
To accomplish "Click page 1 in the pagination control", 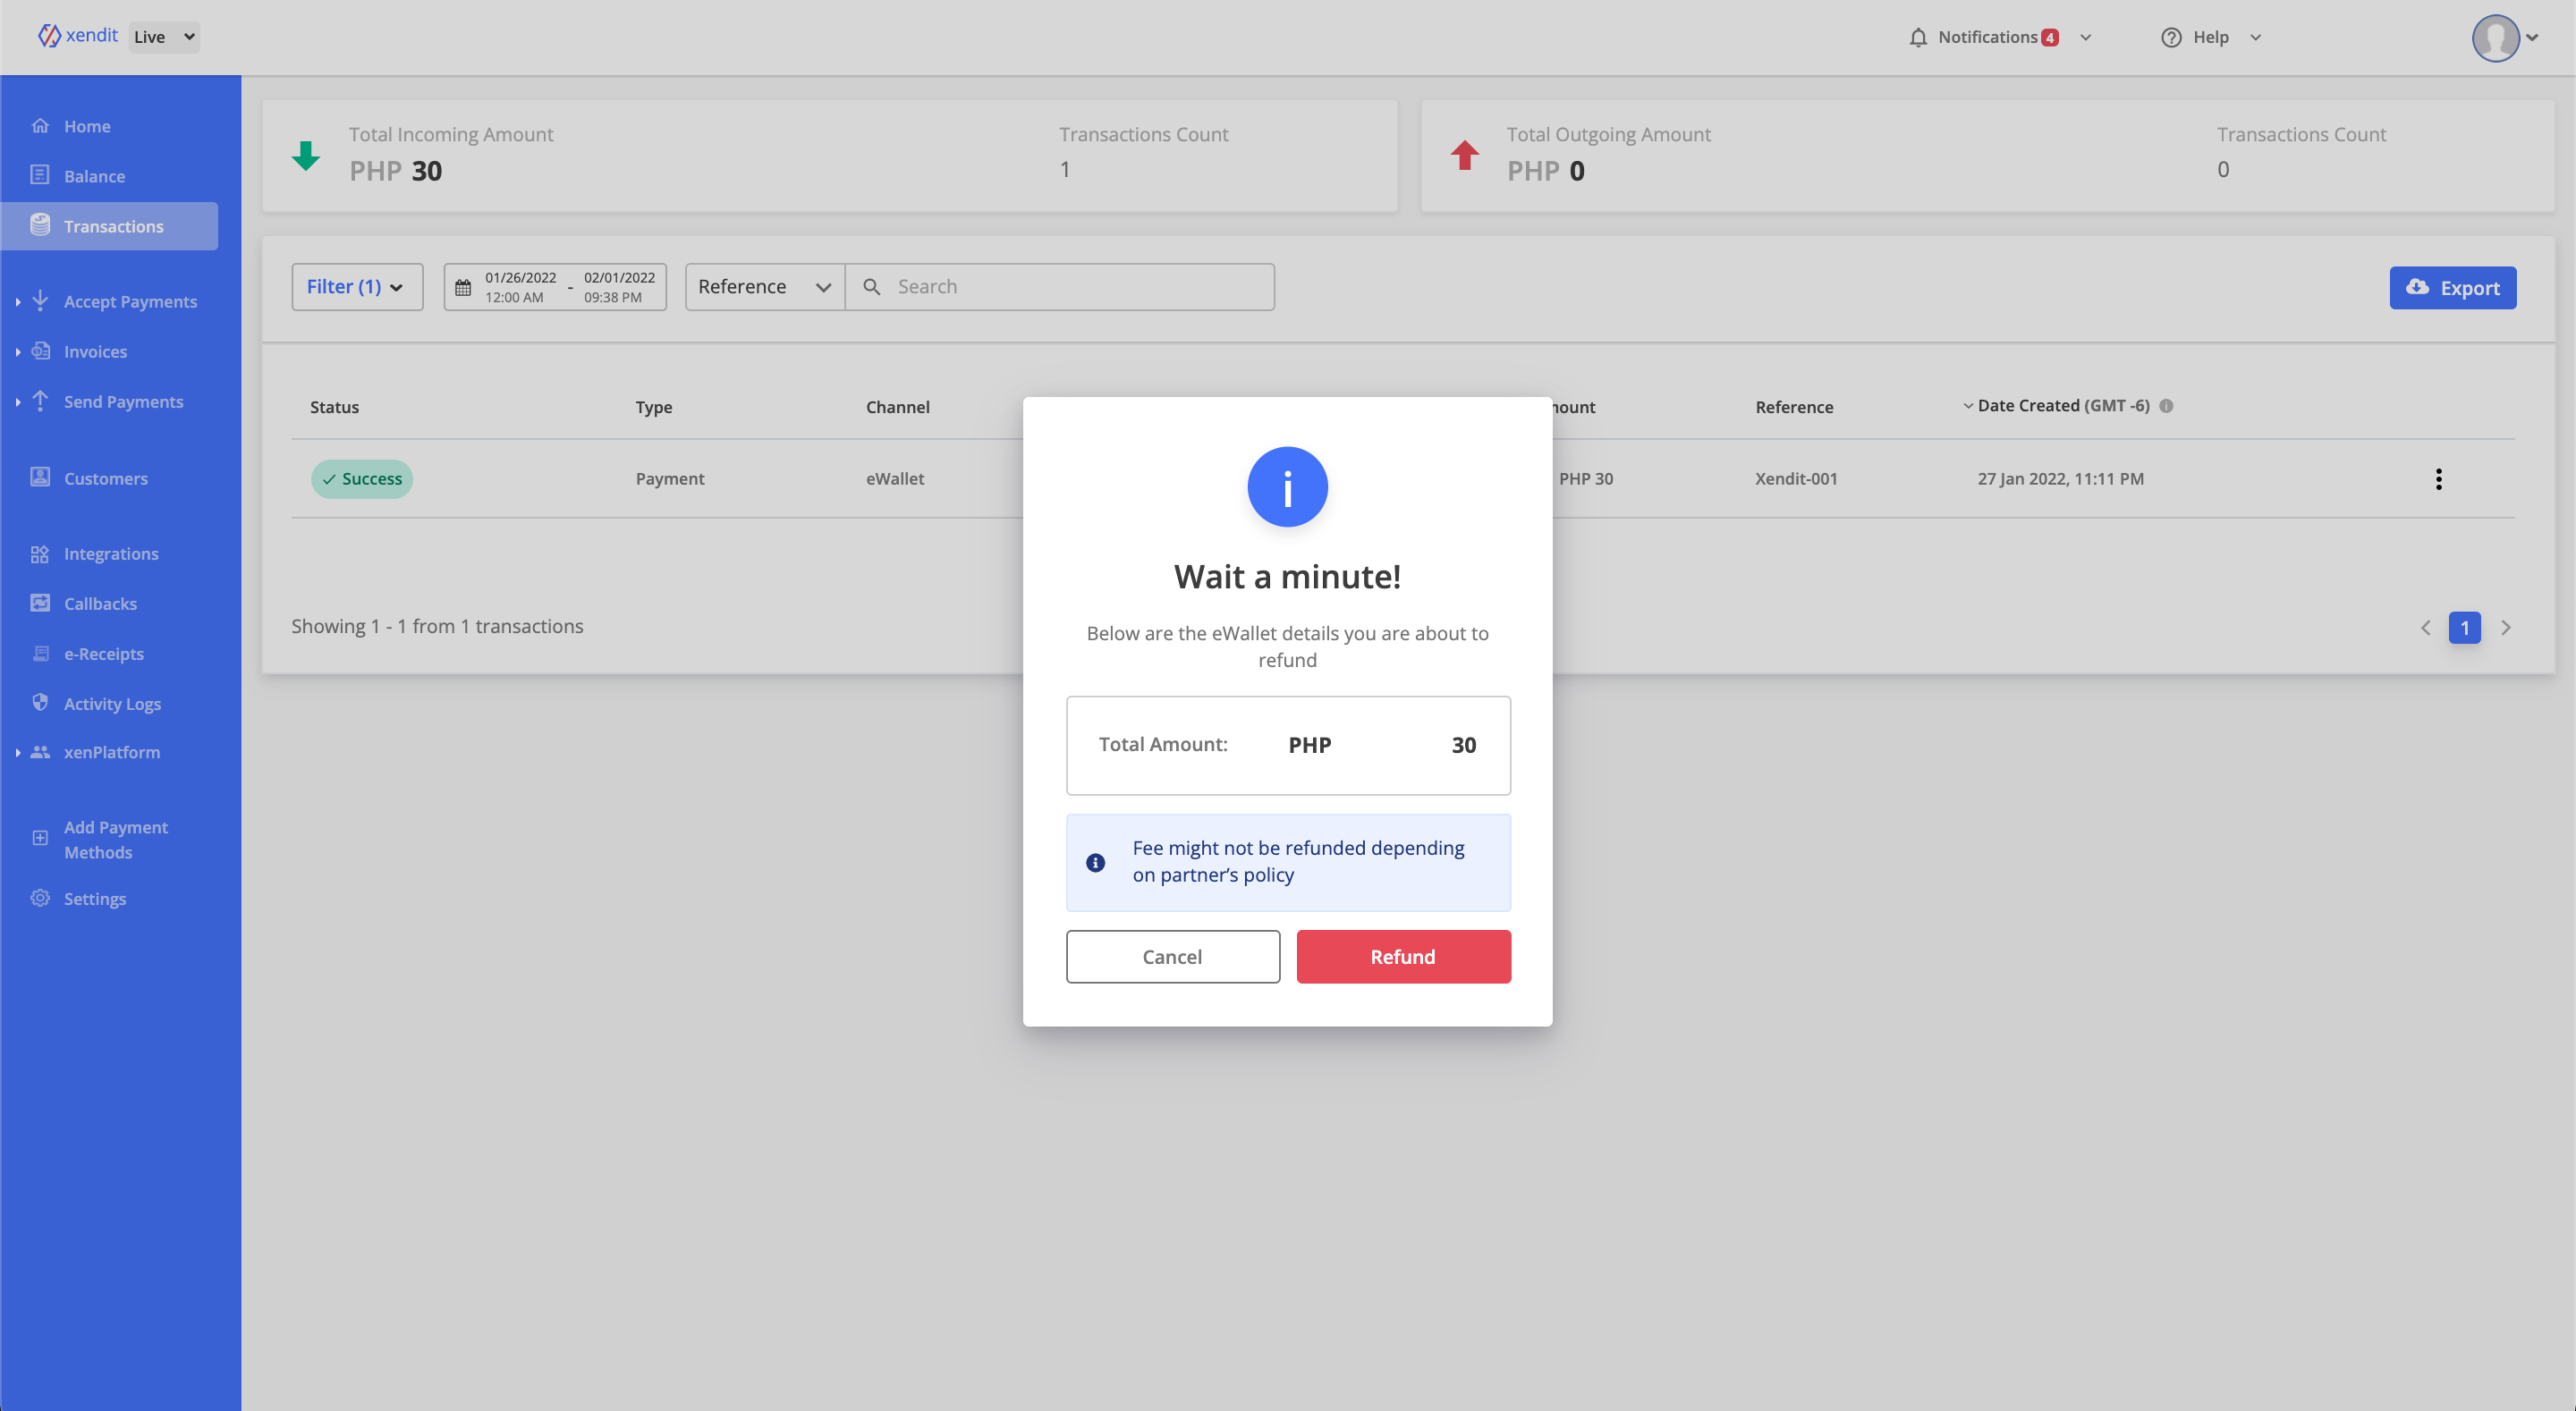I will pyautogui.click(x=2464, y=627).
